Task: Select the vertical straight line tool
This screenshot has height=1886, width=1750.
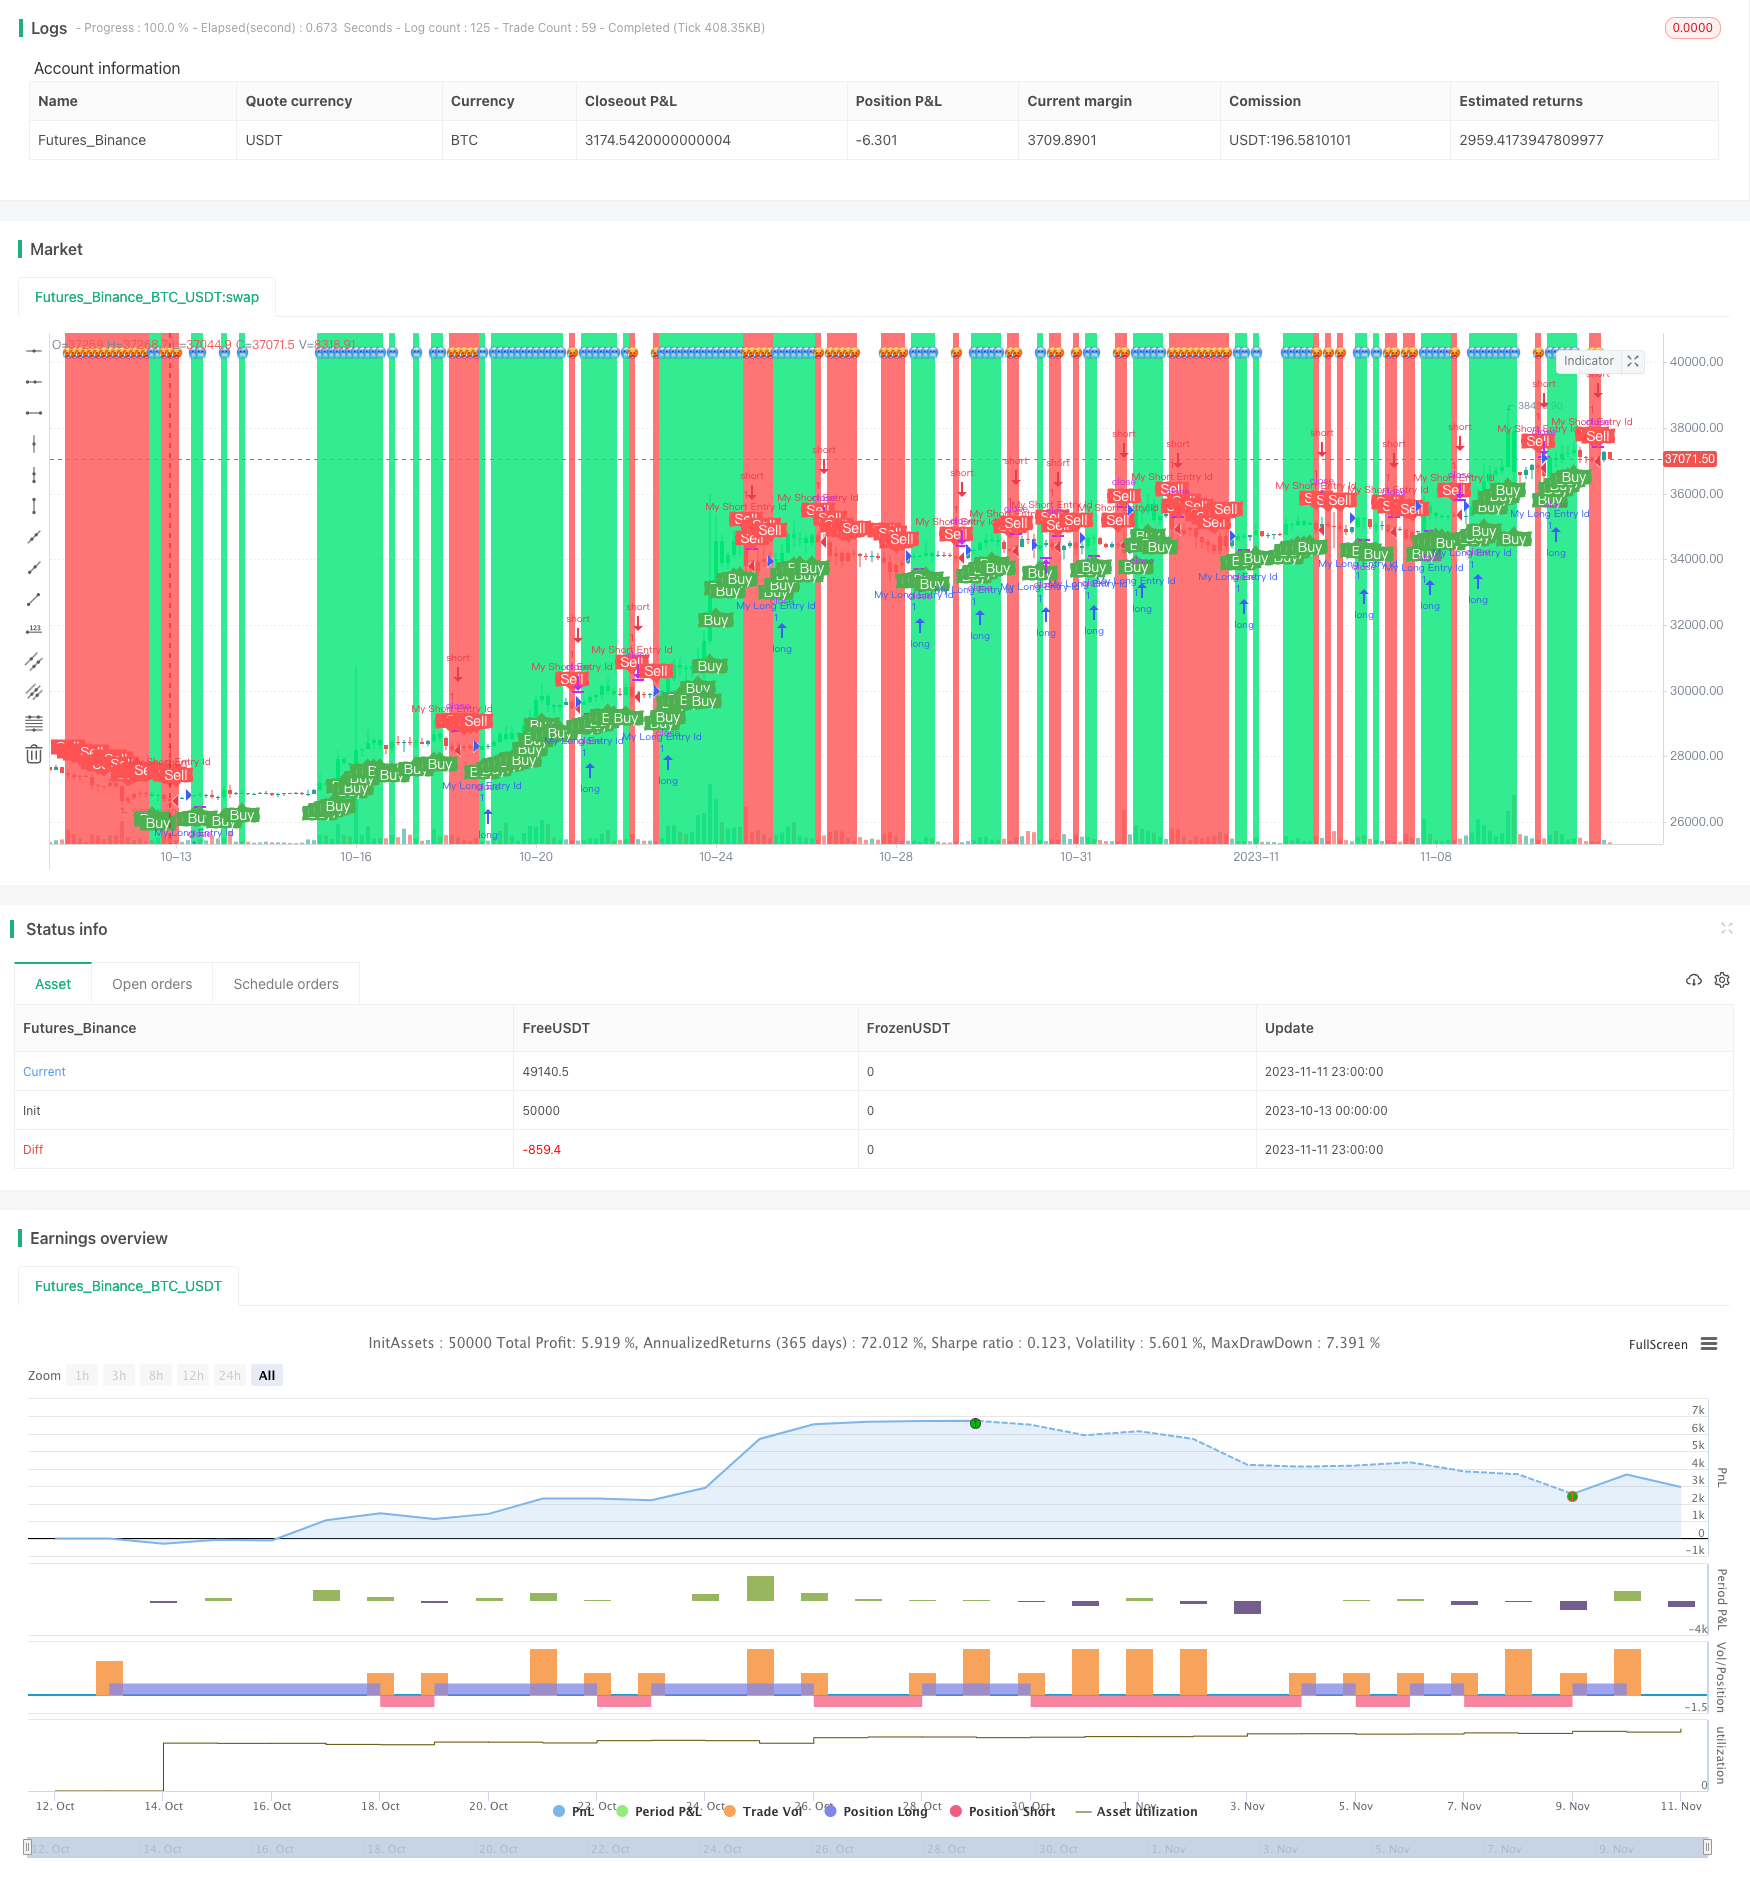Action: (34, 444)
